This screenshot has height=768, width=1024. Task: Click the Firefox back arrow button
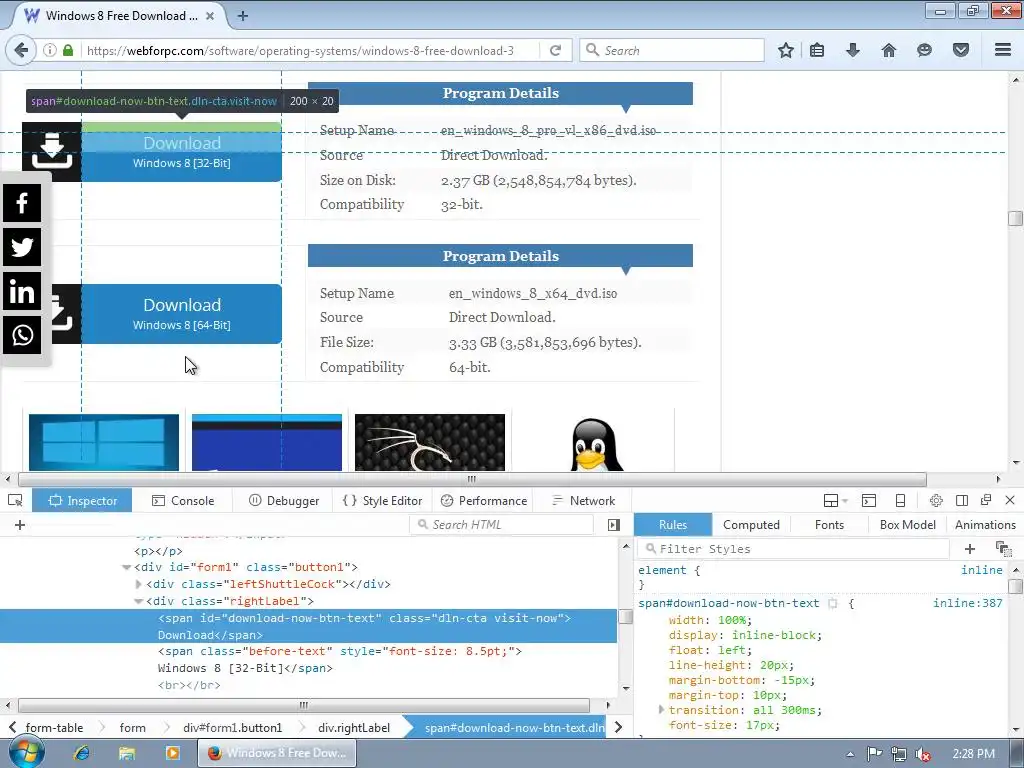[21, 50]
